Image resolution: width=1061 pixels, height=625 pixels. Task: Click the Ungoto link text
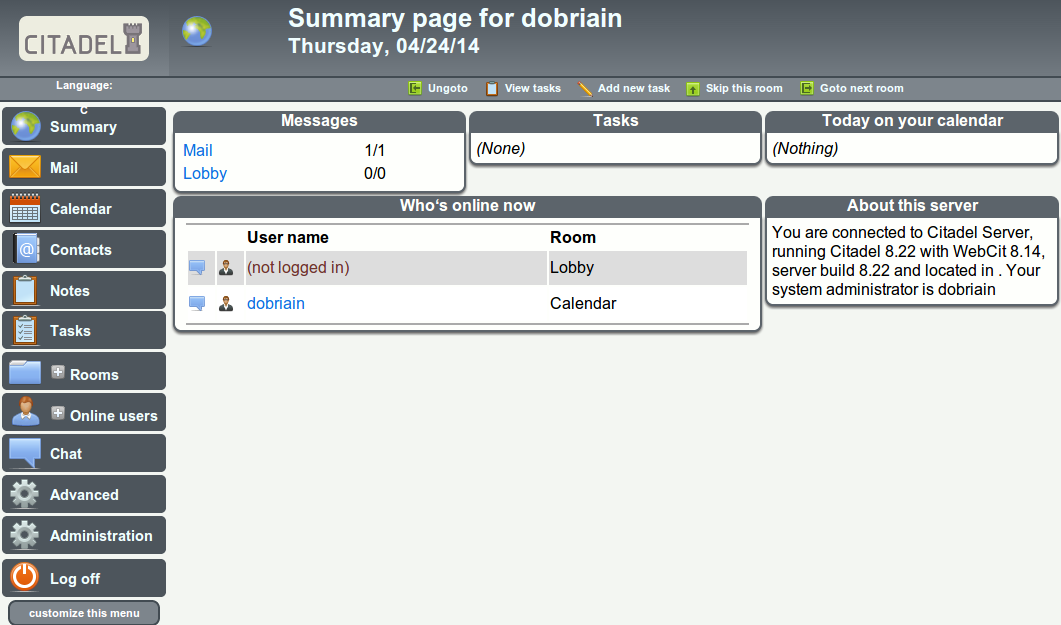point(448,89)
